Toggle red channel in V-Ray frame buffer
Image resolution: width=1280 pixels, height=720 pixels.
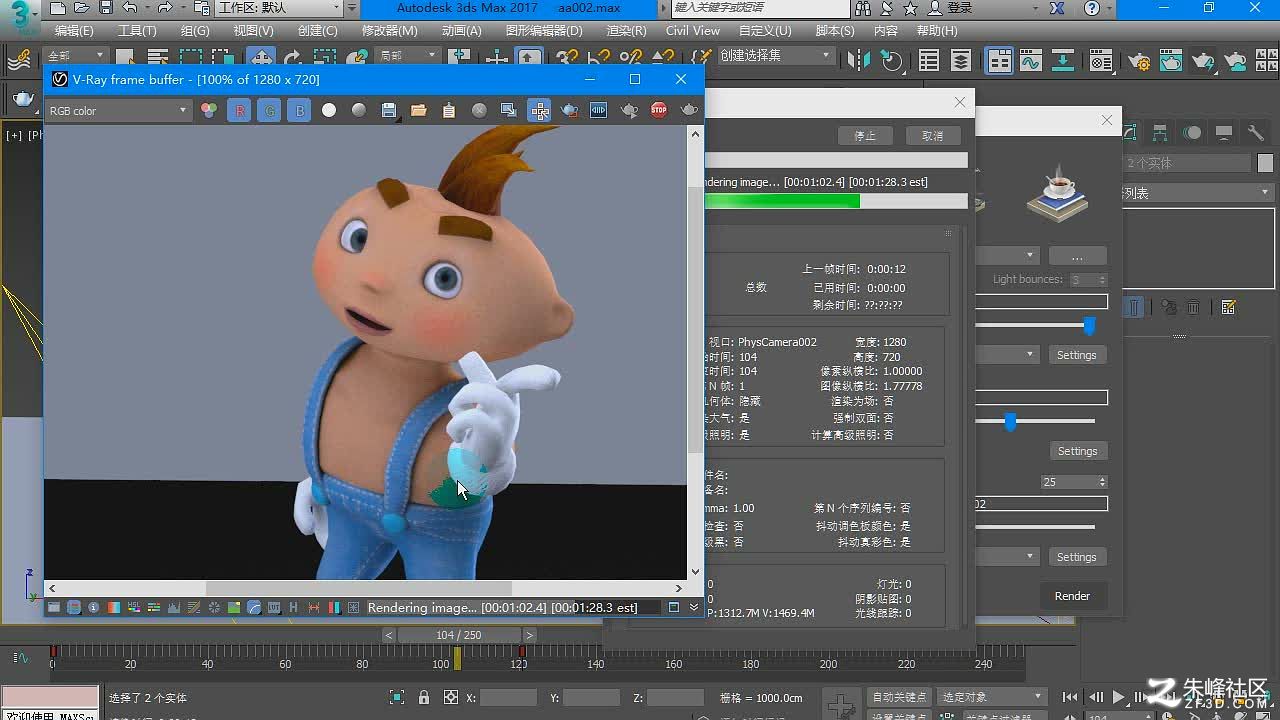(x=239, y=111)
